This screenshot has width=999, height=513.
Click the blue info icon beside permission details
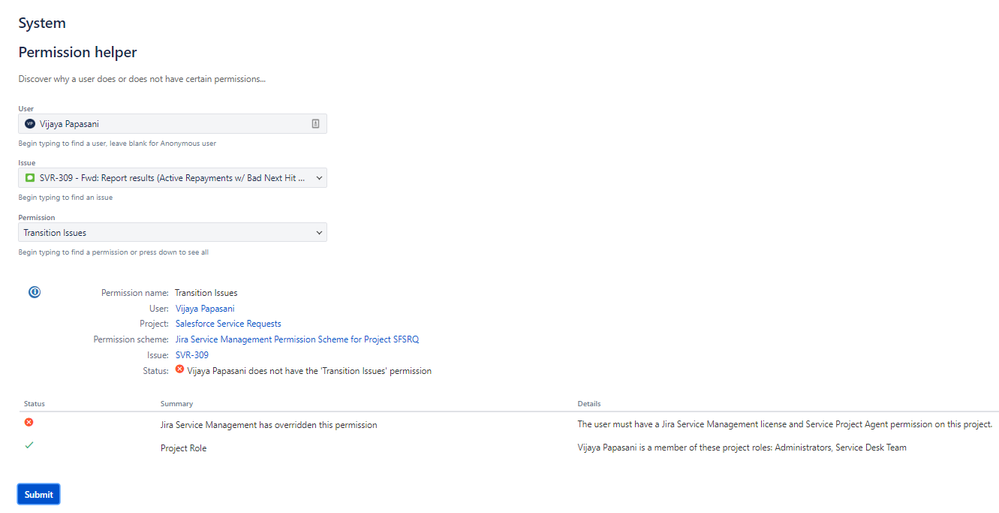coord(34,292)
